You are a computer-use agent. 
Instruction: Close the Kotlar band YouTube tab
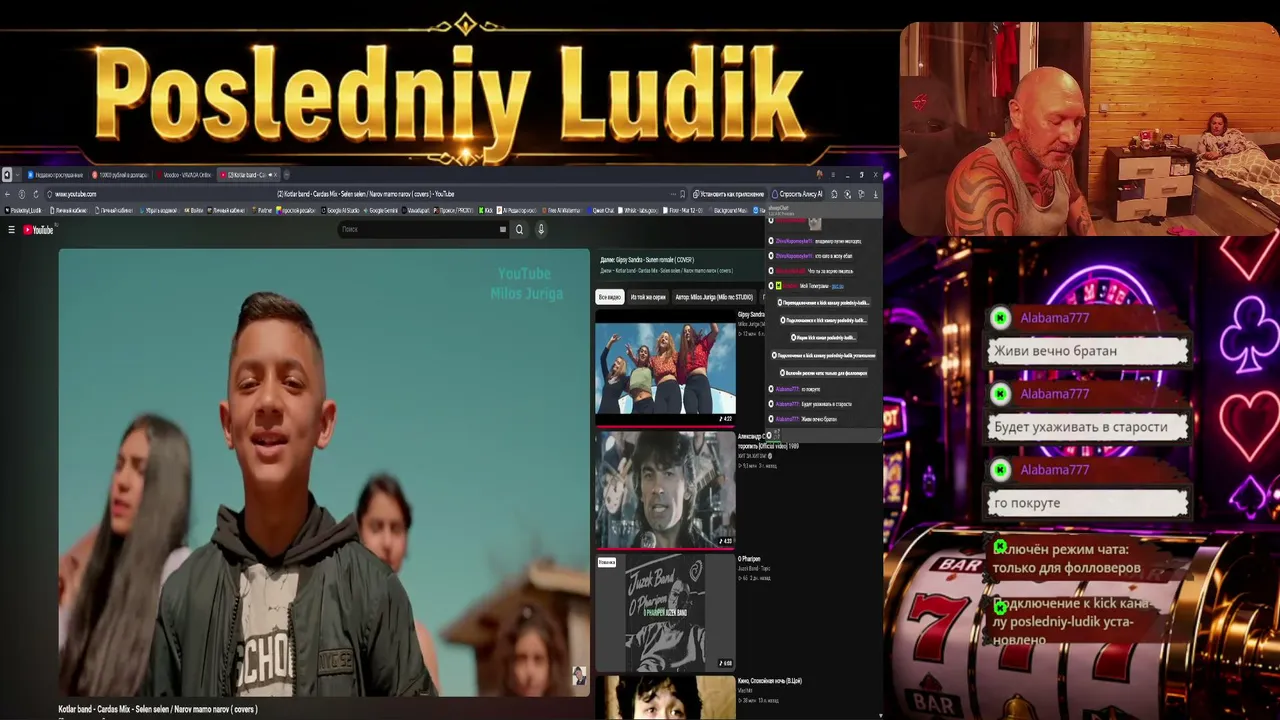(273, 175)
